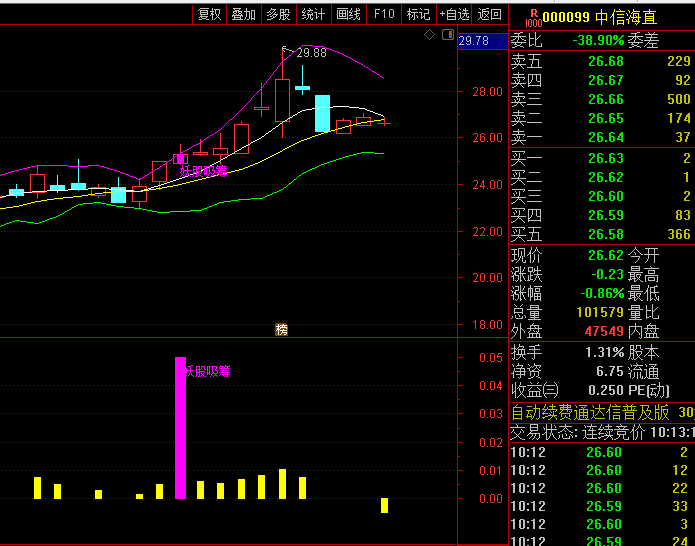Screen dimensions: 695x546
Task: Click the large cyan candlestick on chart
Action: [322, 113]
